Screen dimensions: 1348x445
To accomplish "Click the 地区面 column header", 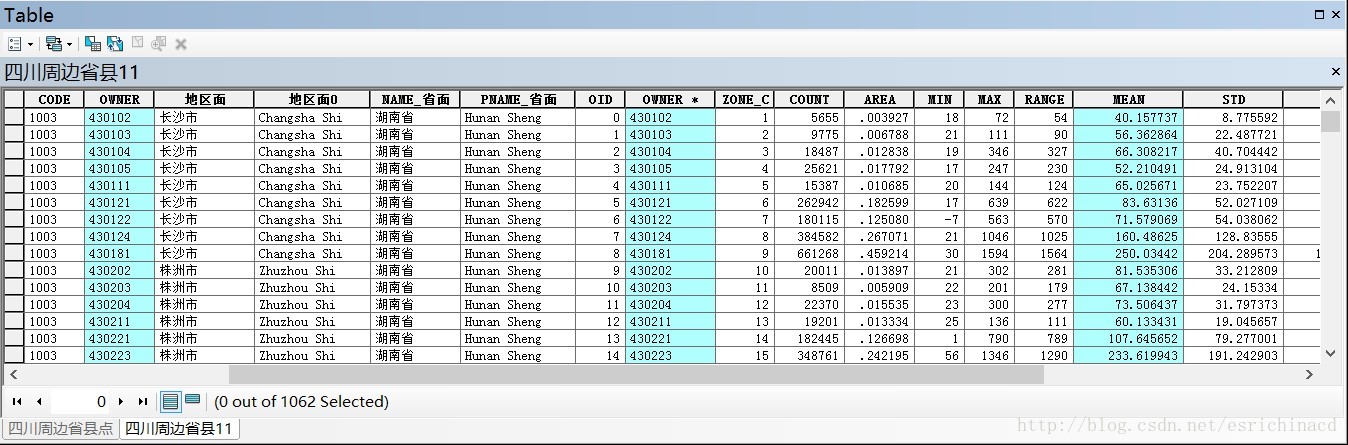I will 204,100.
